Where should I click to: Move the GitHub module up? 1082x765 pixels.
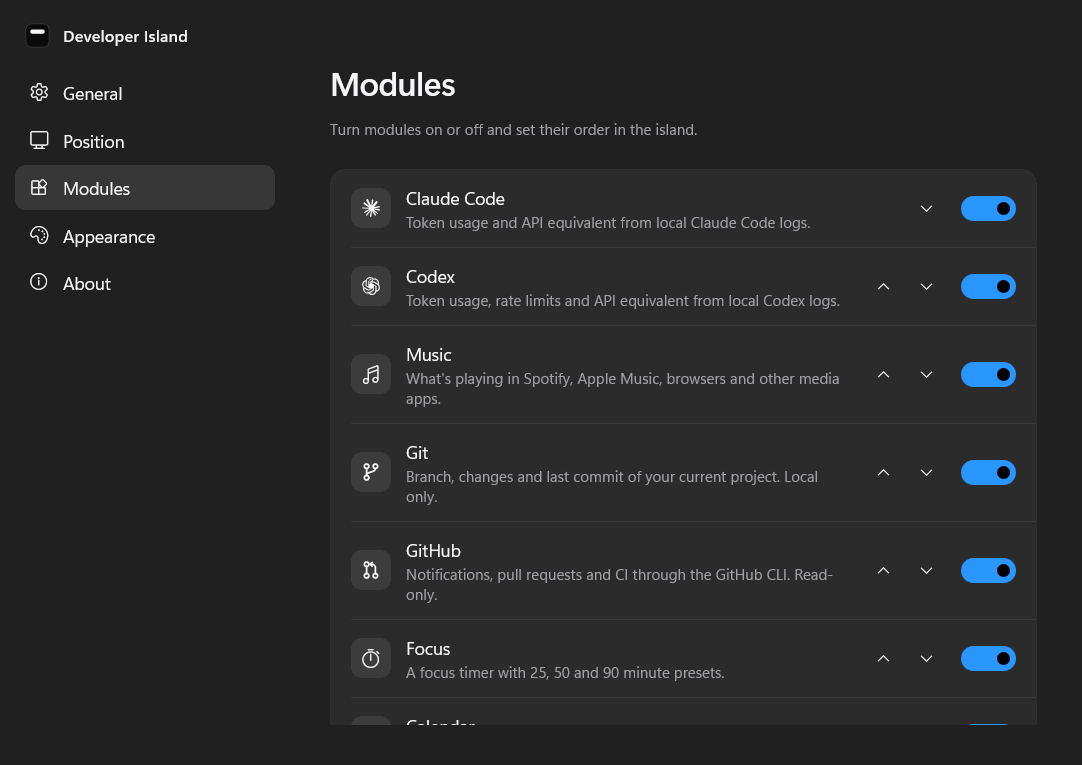[883, 570]
